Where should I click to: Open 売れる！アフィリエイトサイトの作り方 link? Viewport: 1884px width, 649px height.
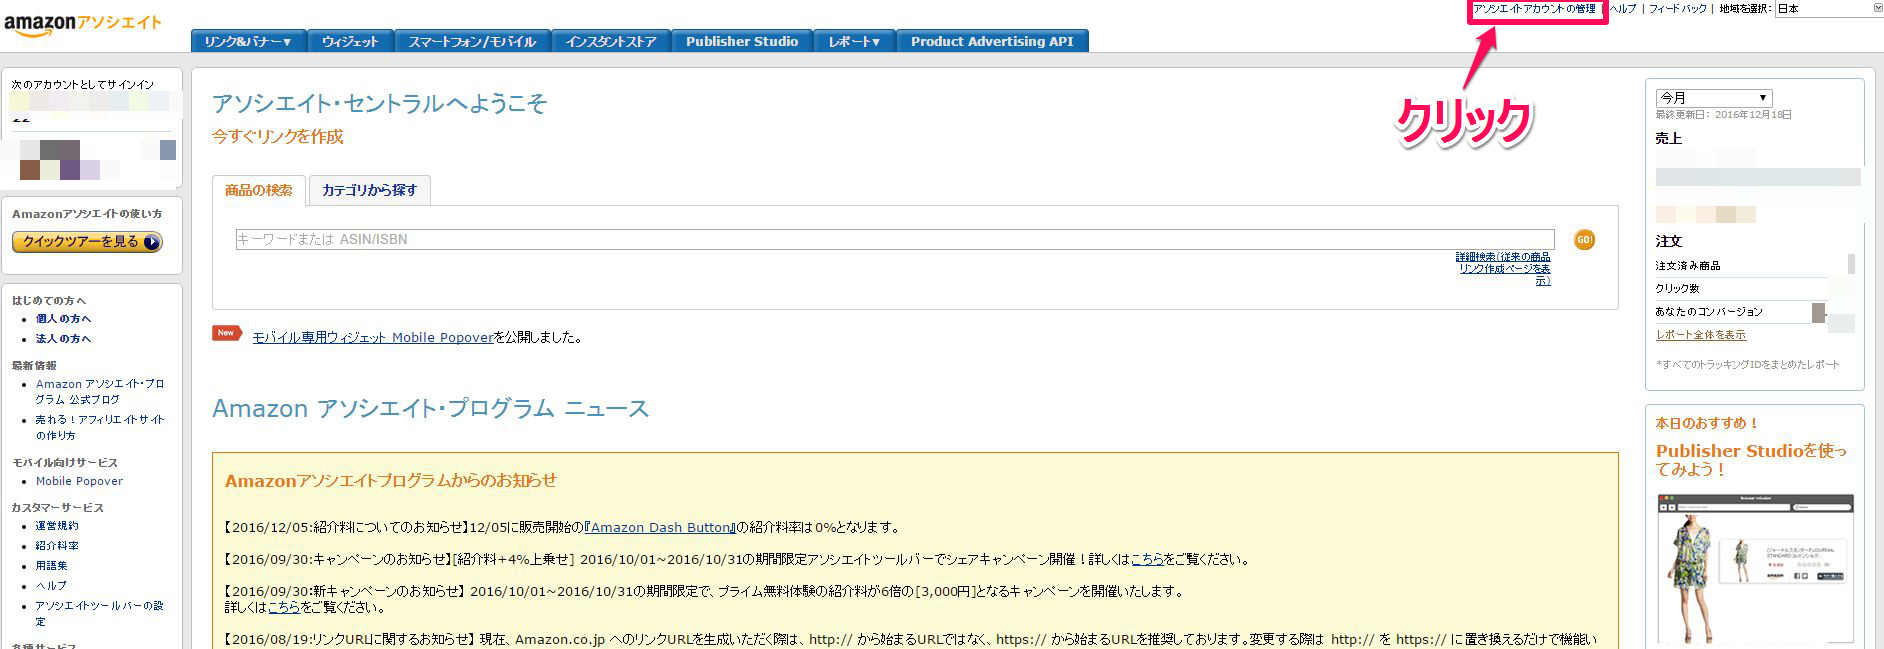[100, 427]
